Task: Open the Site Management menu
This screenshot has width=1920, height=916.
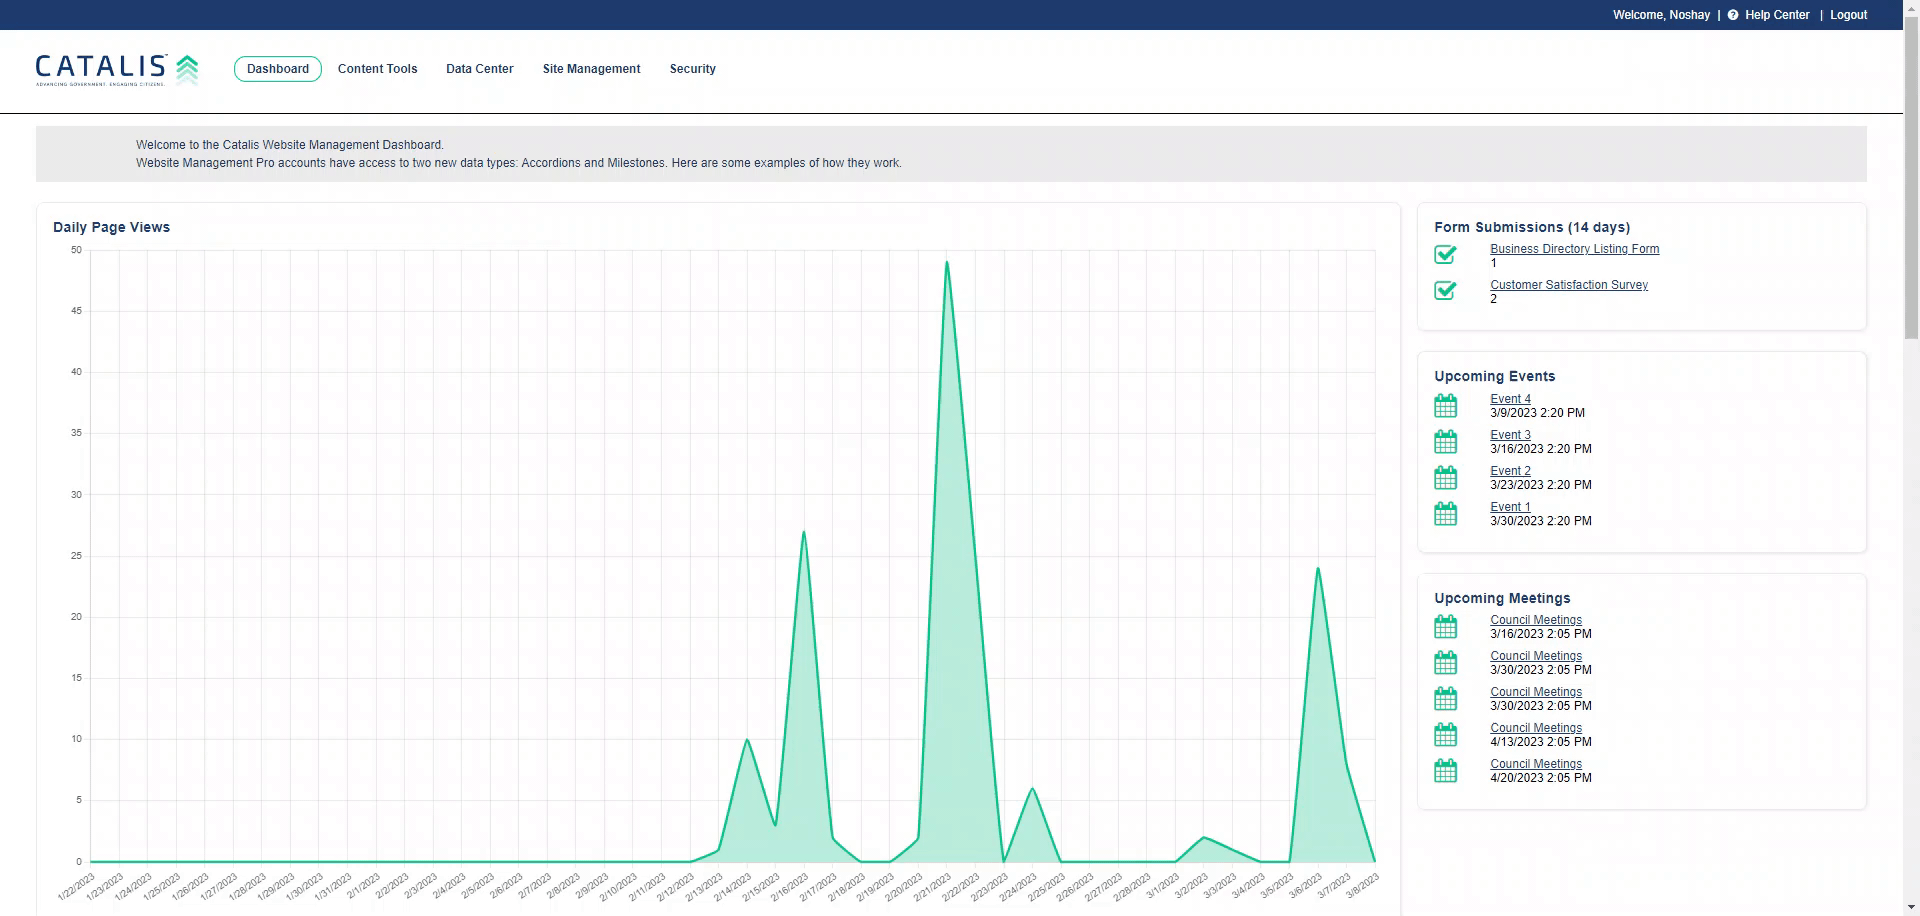Action: point(591,69)
